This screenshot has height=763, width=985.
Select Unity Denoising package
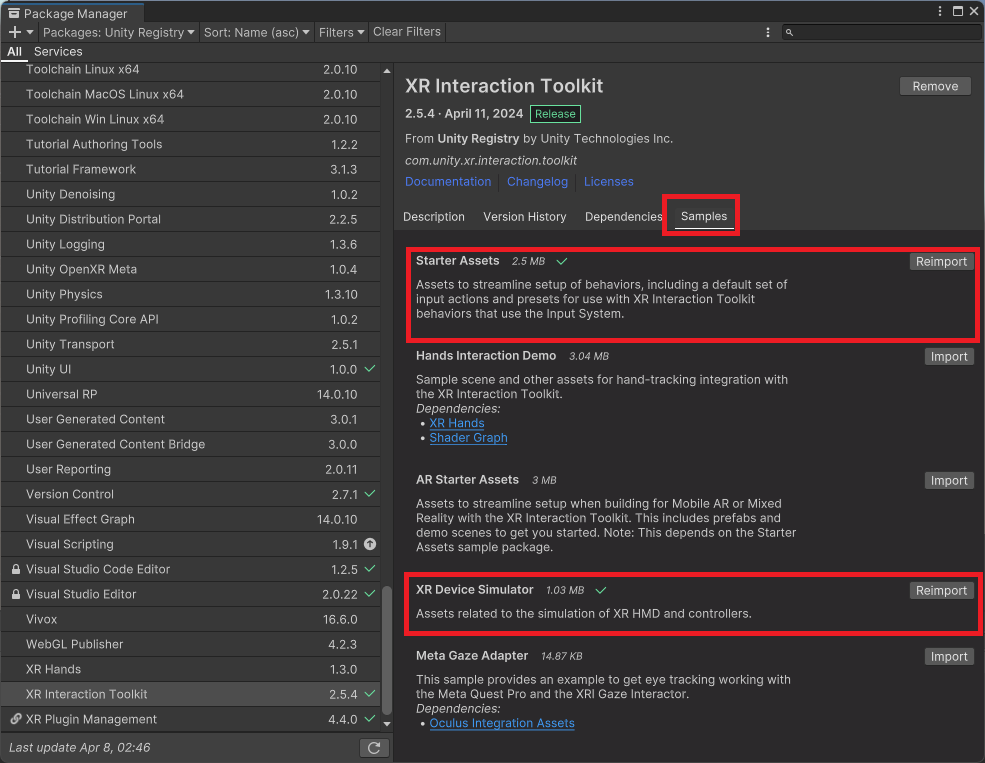(190, 195)
